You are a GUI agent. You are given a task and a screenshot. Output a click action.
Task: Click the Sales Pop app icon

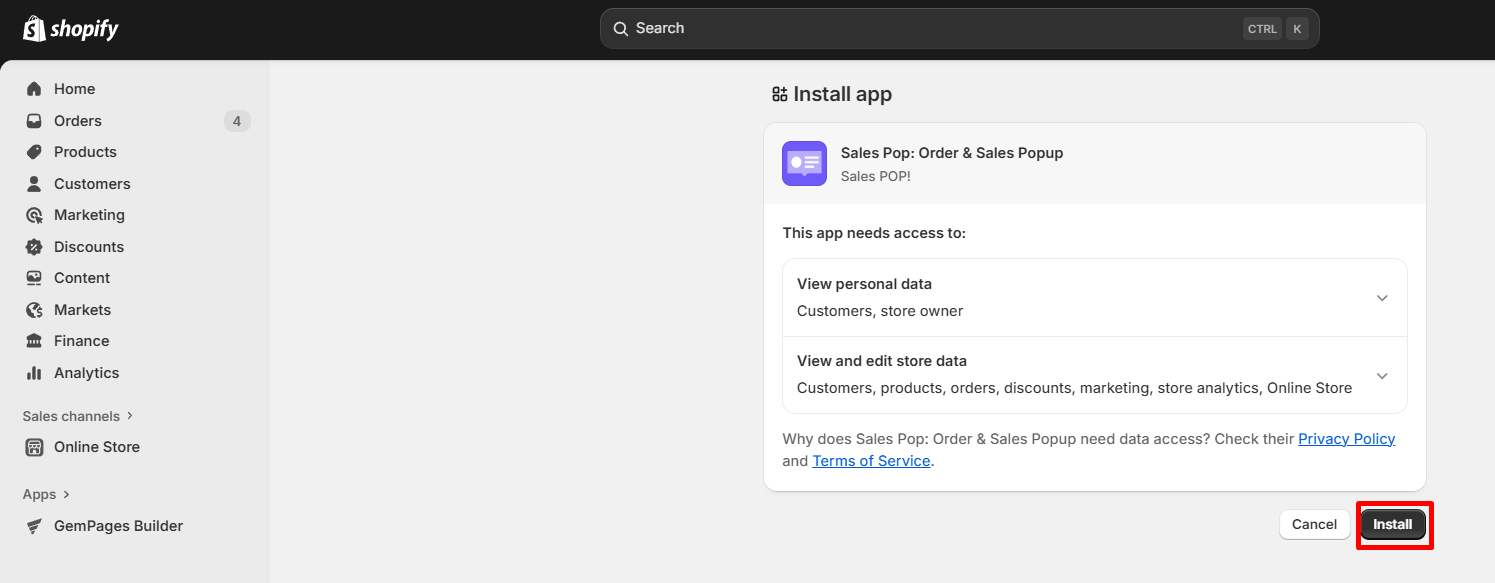804,163
